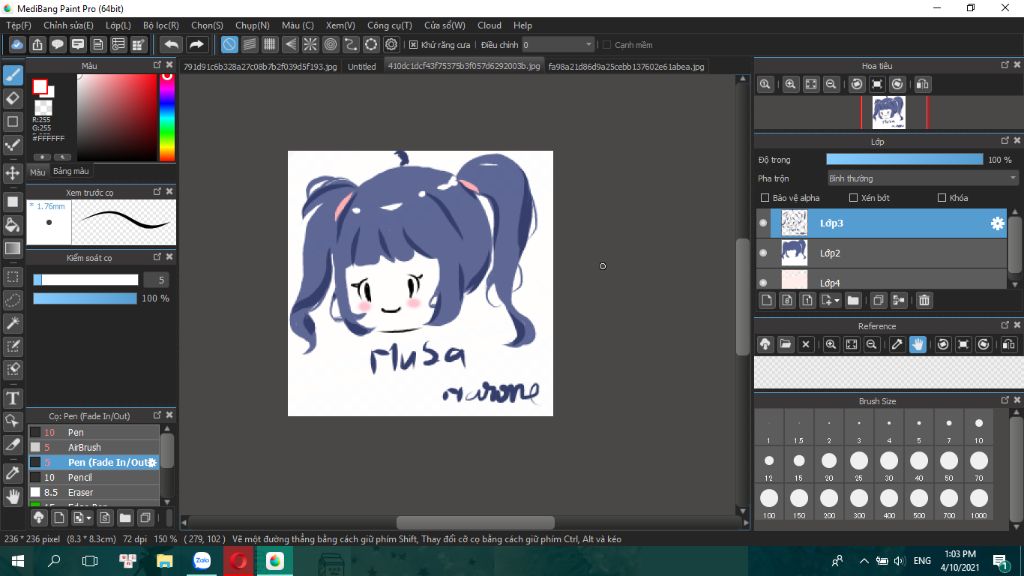Zoom in using Navigator panel
Image resolution: width=1024 pixels, height=576 pixels.
coord(790,84)
